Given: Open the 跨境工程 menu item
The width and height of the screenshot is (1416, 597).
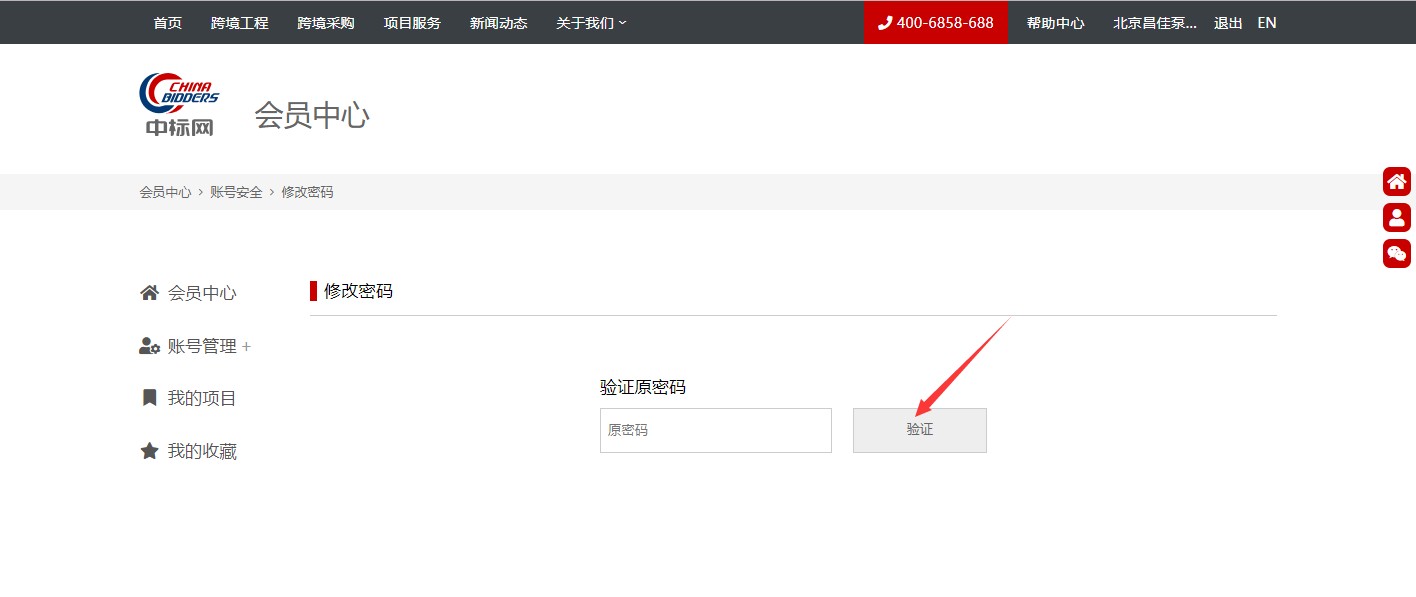Looking at the screenshot, I should pyautogui.click(x=240, y=23).
